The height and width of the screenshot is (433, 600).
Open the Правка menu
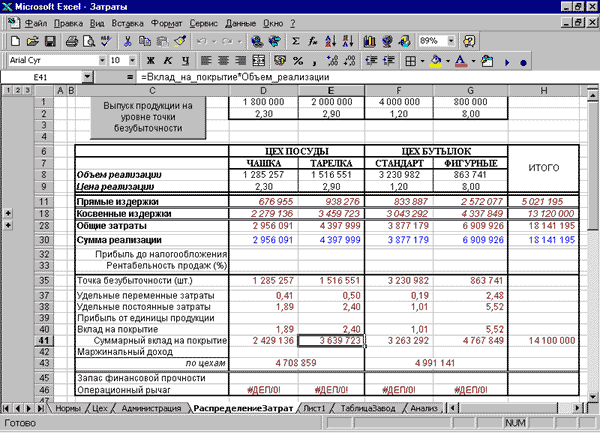pyautogui.click(x=68, y=23)
